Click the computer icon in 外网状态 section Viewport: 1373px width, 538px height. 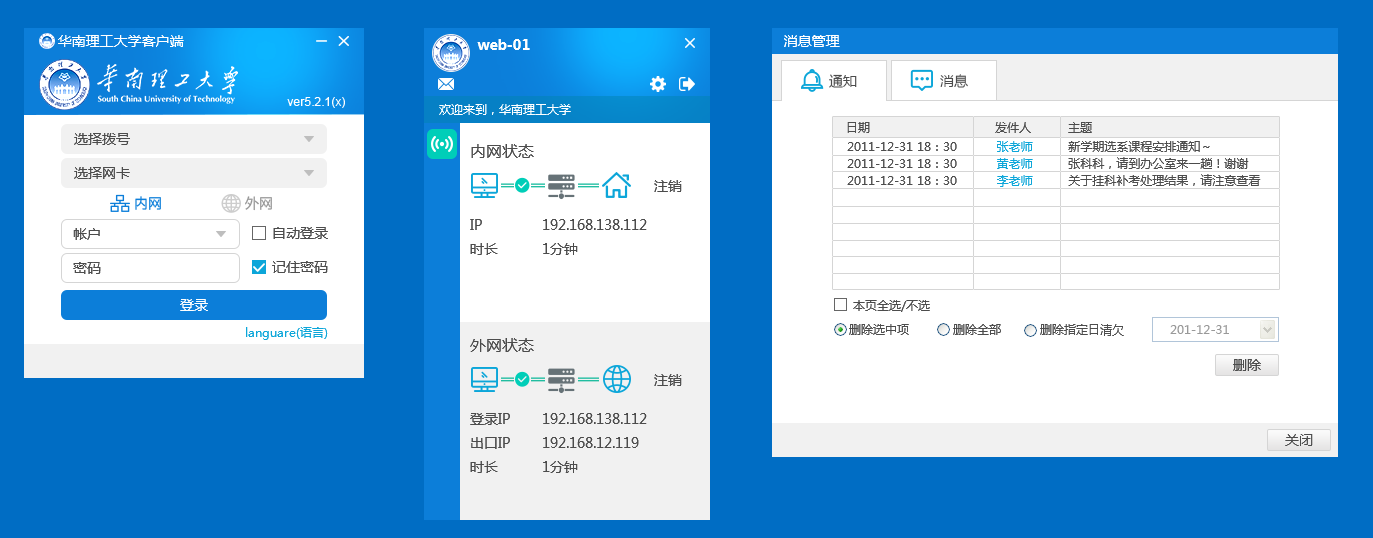[485, 380]
